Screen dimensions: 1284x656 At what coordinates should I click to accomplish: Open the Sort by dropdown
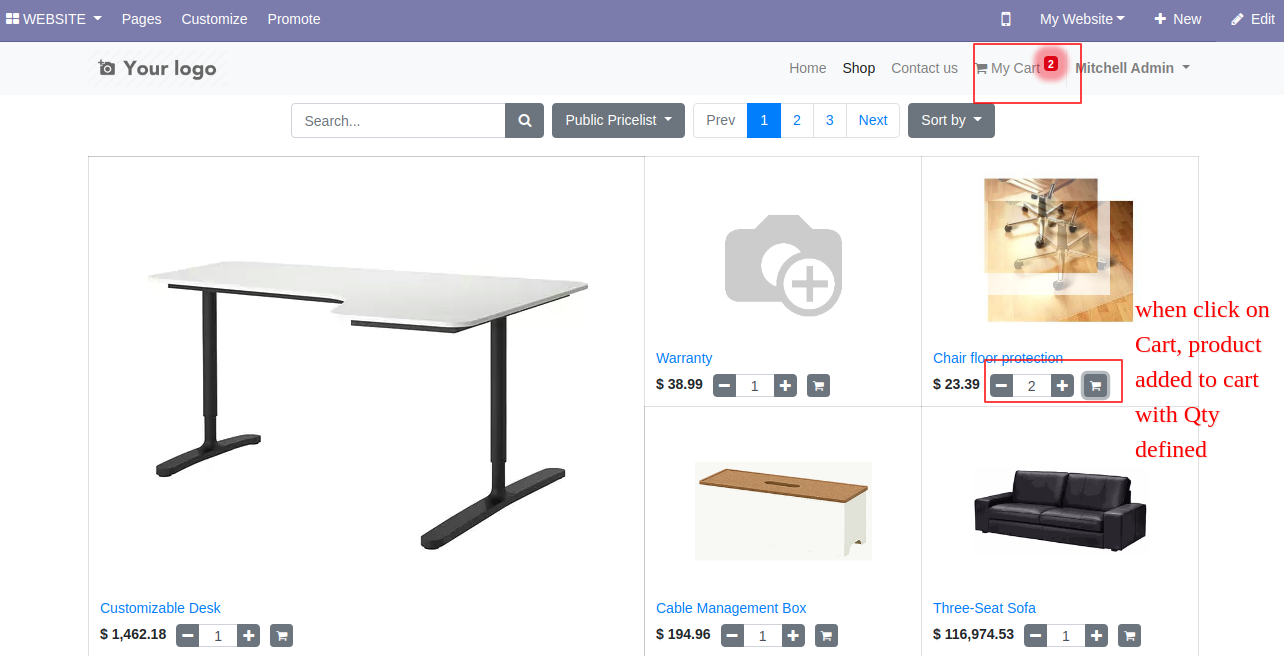(x=951, y=120)
